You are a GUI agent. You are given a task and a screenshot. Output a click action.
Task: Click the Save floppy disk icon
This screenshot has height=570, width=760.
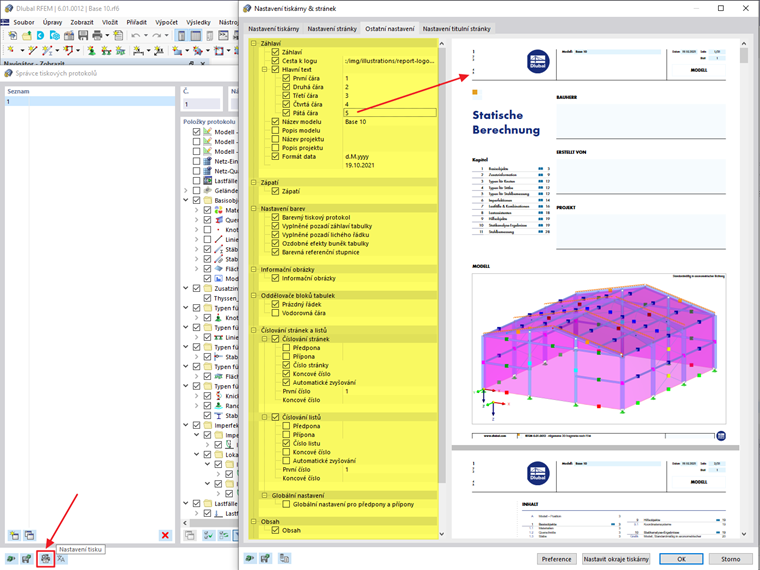pos(83,35)
